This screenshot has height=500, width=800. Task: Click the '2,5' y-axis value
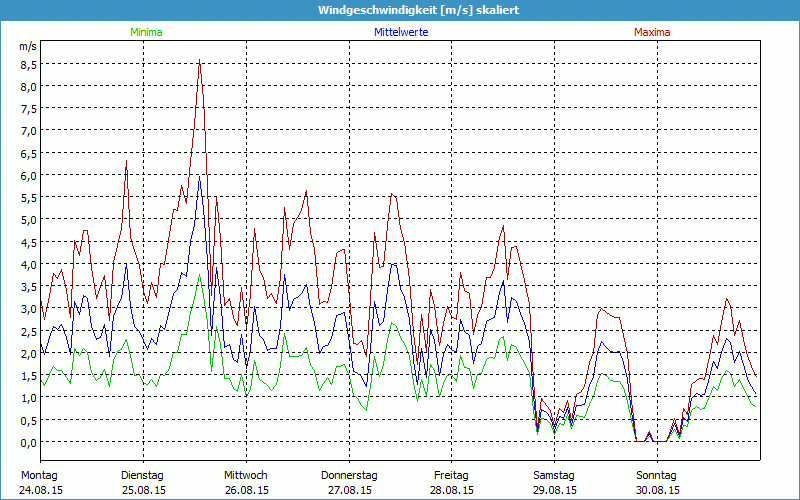coord(29,332)
